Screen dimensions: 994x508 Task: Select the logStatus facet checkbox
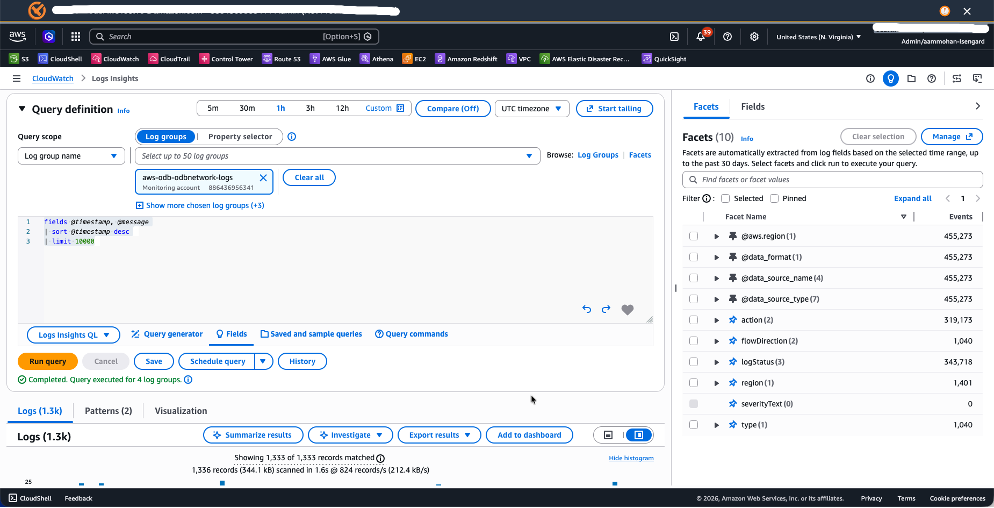click(x=694, y=361)
